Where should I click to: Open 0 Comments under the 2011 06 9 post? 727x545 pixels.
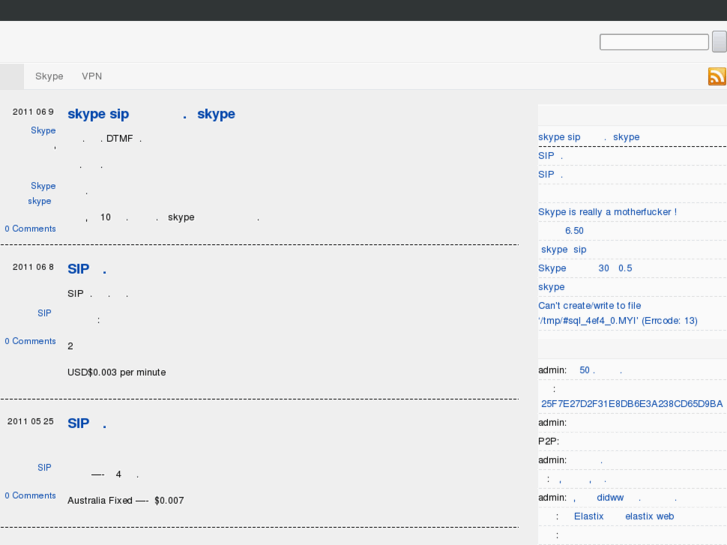(x=30, y=229)
